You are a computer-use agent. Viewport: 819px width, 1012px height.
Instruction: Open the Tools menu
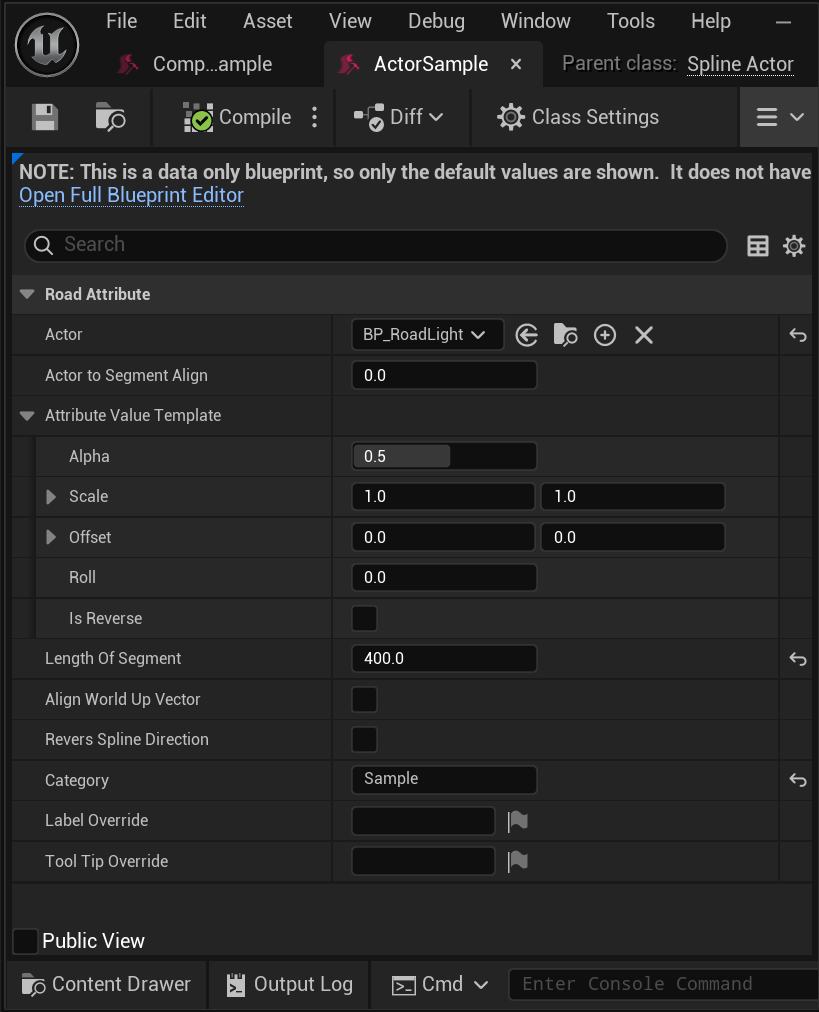631,21
